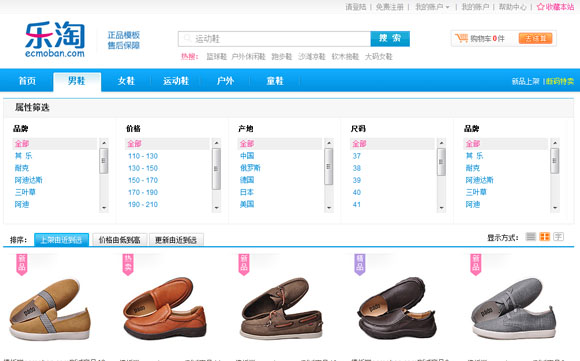Select price range 130 - 150

(x=143, y=168)
